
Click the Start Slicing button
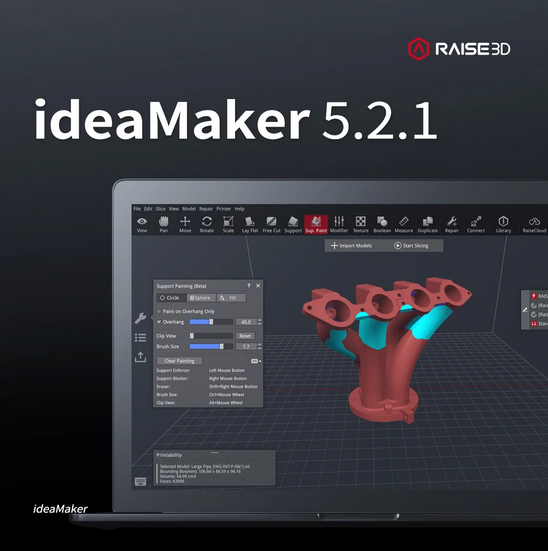pyautogui.click(x=411, y=246)
